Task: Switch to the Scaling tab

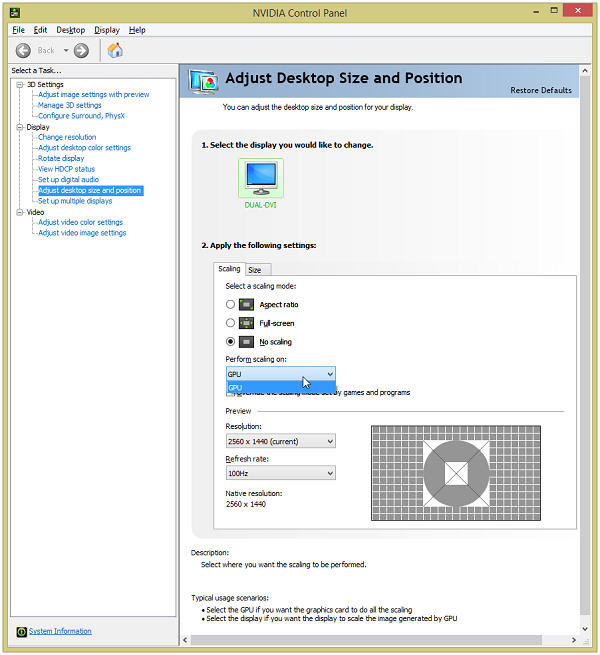Action: (x=229, y=269)
